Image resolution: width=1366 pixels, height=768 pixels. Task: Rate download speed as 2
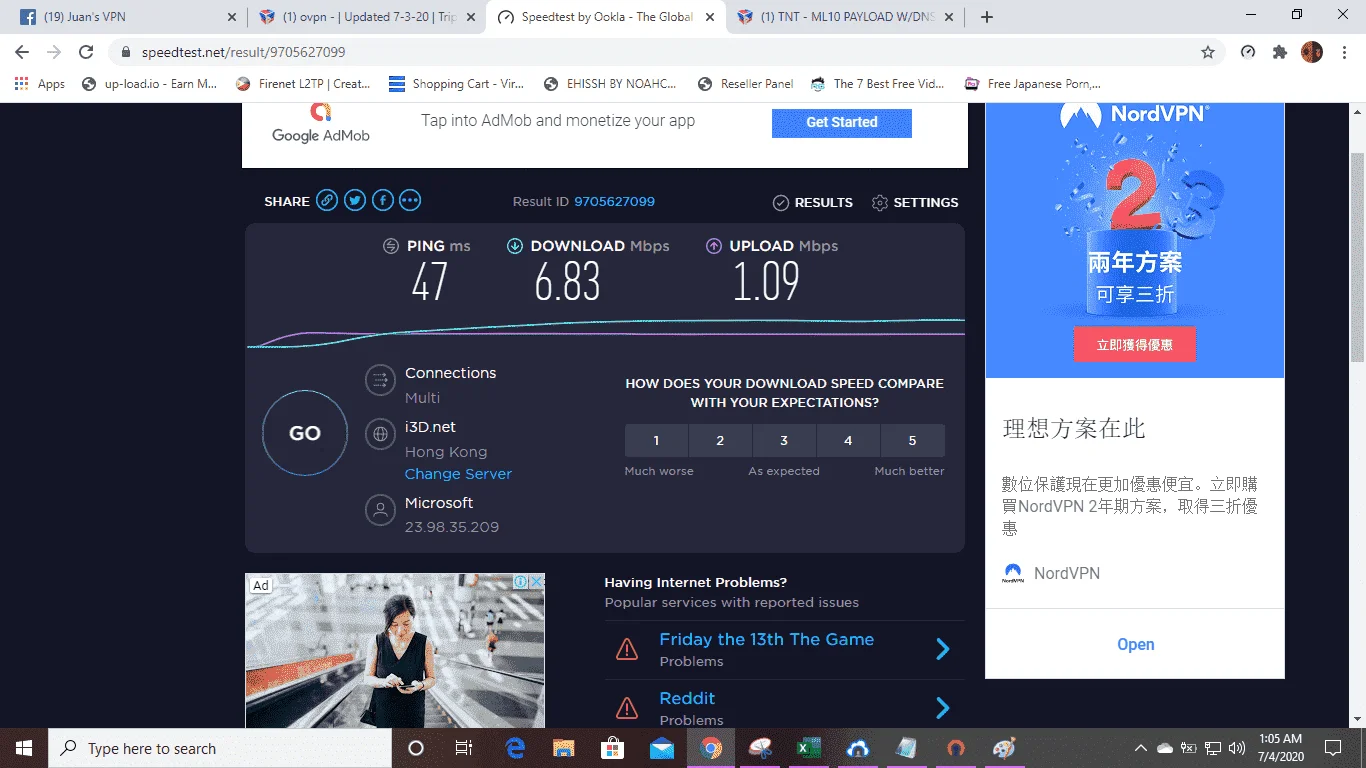720,440
